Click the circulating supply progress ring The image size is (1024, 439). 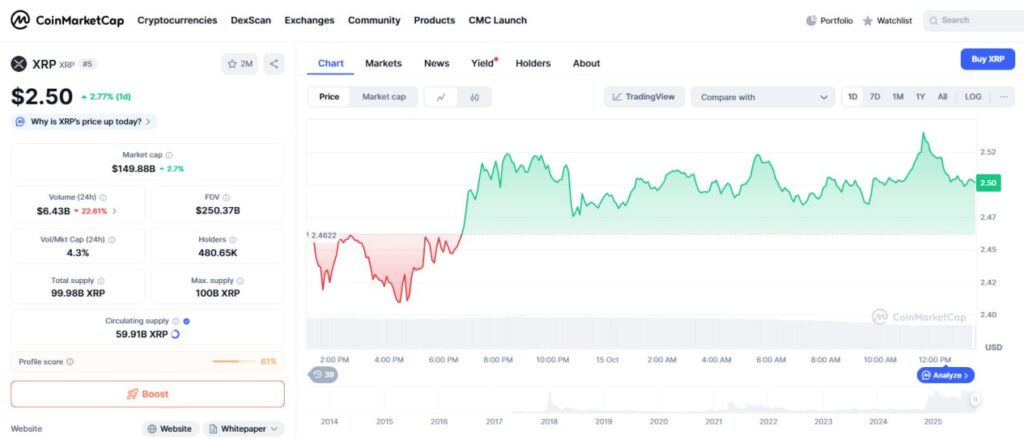point(174,334)
